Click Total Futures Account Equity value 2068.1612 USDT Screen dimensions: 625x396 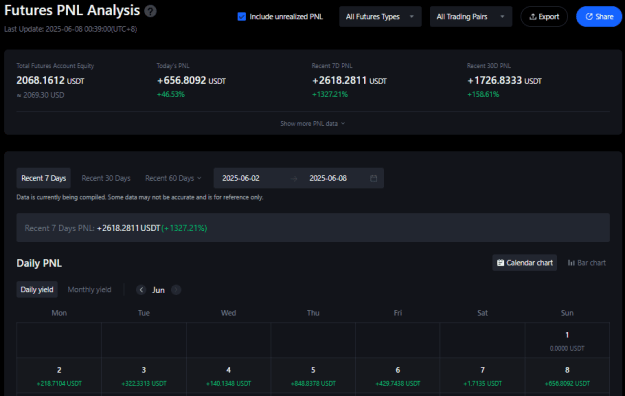[50, 81]
